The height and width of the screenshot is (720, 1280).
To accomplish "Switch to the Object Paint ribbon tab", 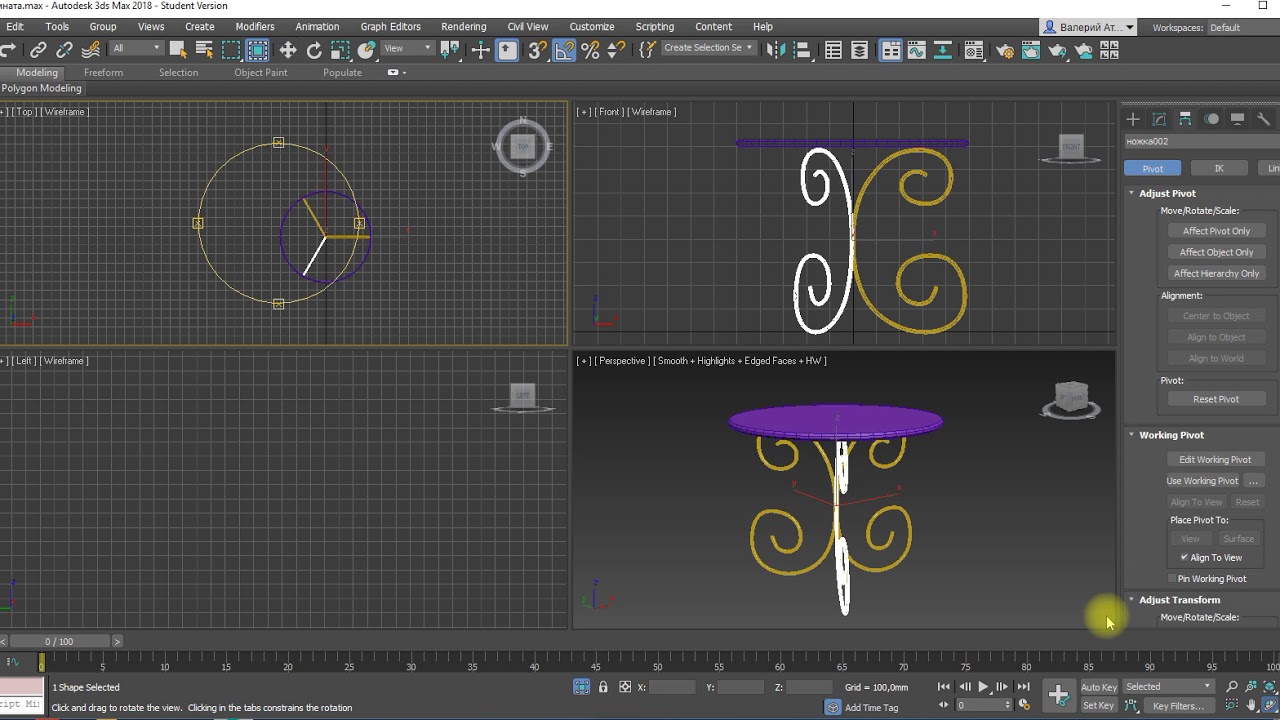I will (261, 73).
